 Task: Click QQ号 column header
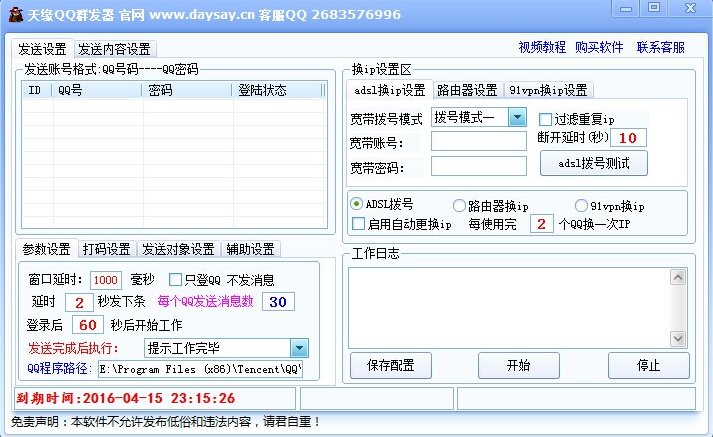97,90
